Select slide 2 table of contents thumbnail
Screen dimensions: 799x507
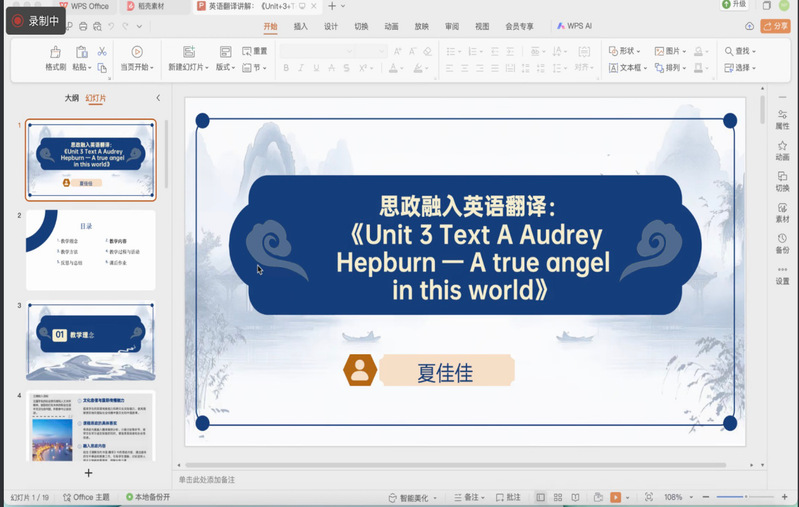point(91,250)
